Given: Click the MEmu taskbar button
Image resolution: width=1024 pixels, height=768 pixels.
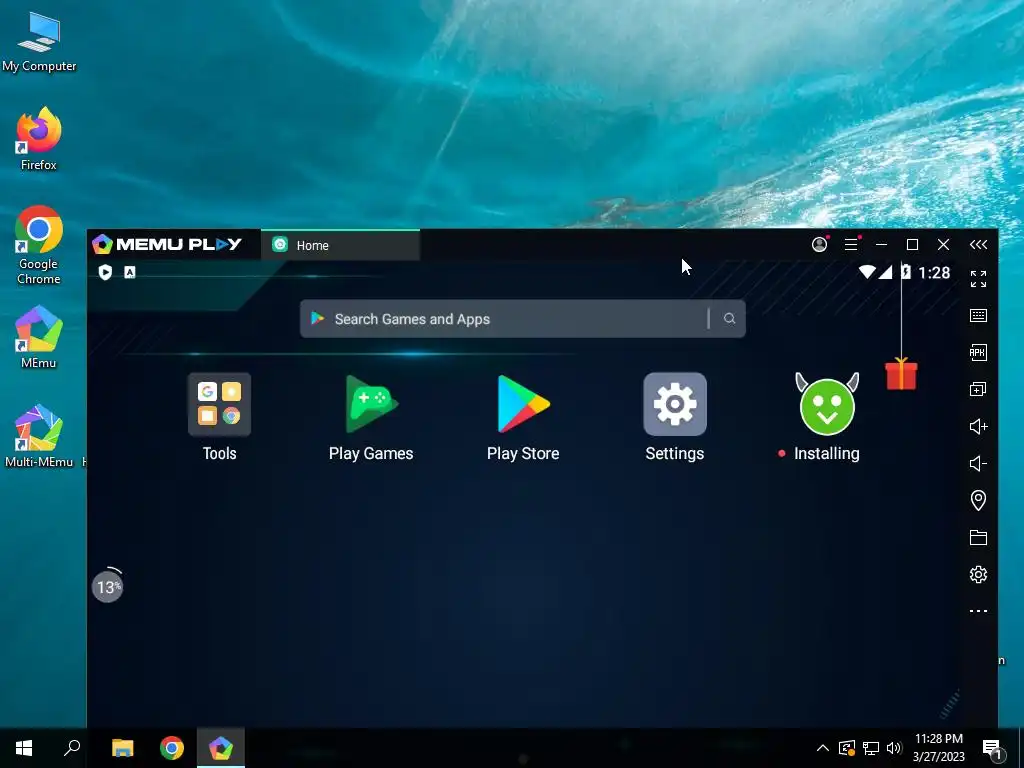Looking at the screenshot, I should coord(221,748).
